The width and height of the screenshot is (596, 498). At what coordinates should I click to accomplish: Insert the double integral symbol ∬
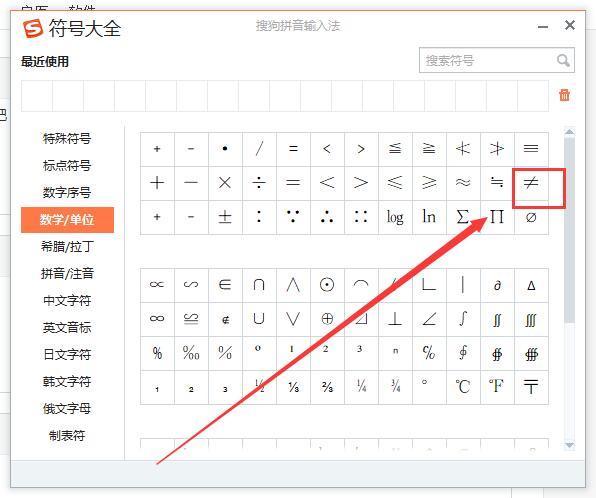tap(497, 319)
